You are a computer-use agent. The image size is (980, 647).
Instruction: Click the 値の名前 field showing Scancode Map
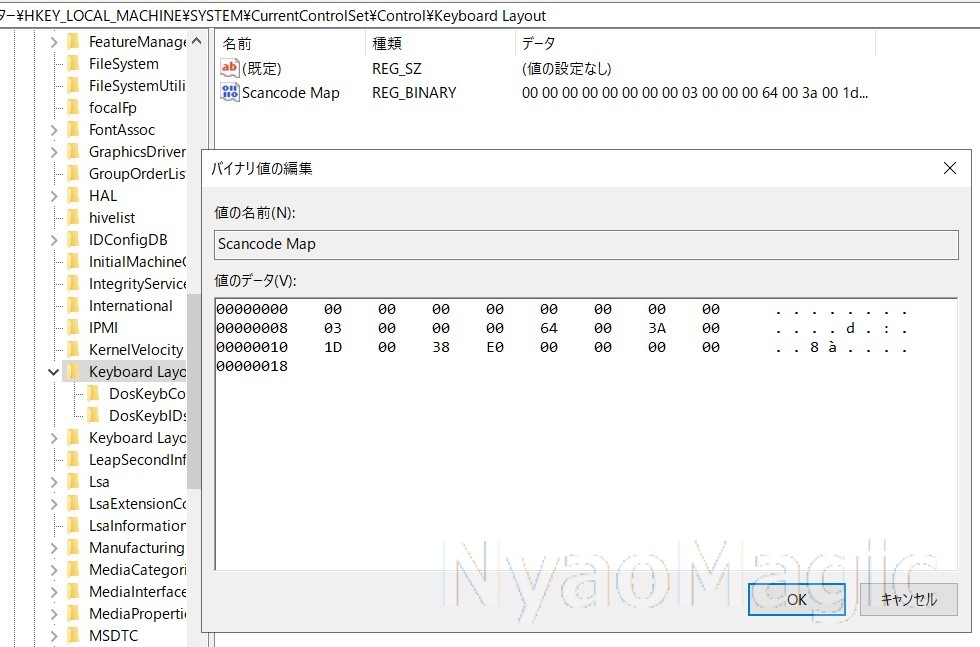pos(586,244)
